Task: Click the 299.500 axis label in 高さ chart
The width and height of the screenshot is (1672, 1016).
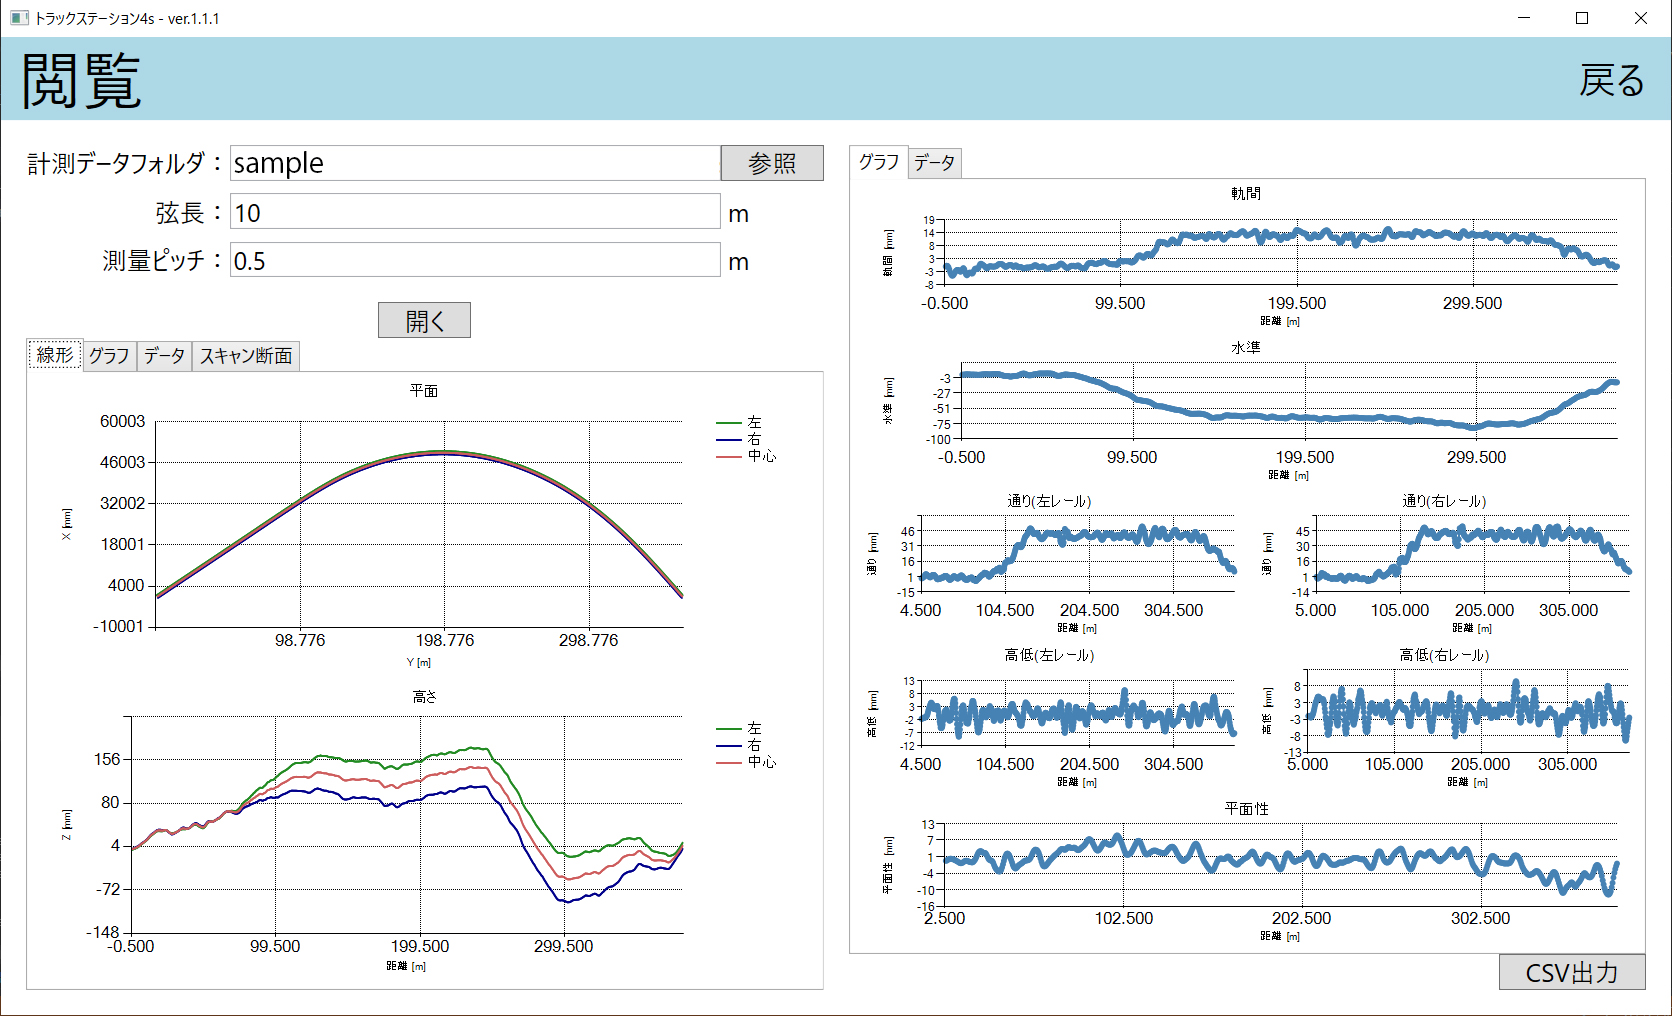Action: [x=563, y=946]
